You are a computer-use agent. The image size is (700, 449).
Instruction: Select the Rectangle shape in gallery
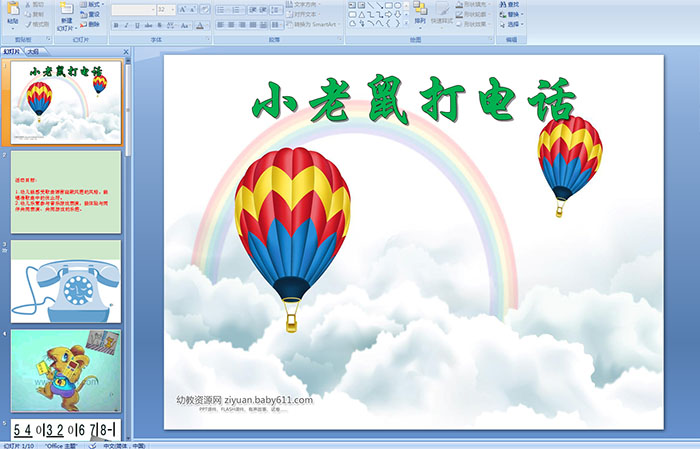[x=388, y=5]
